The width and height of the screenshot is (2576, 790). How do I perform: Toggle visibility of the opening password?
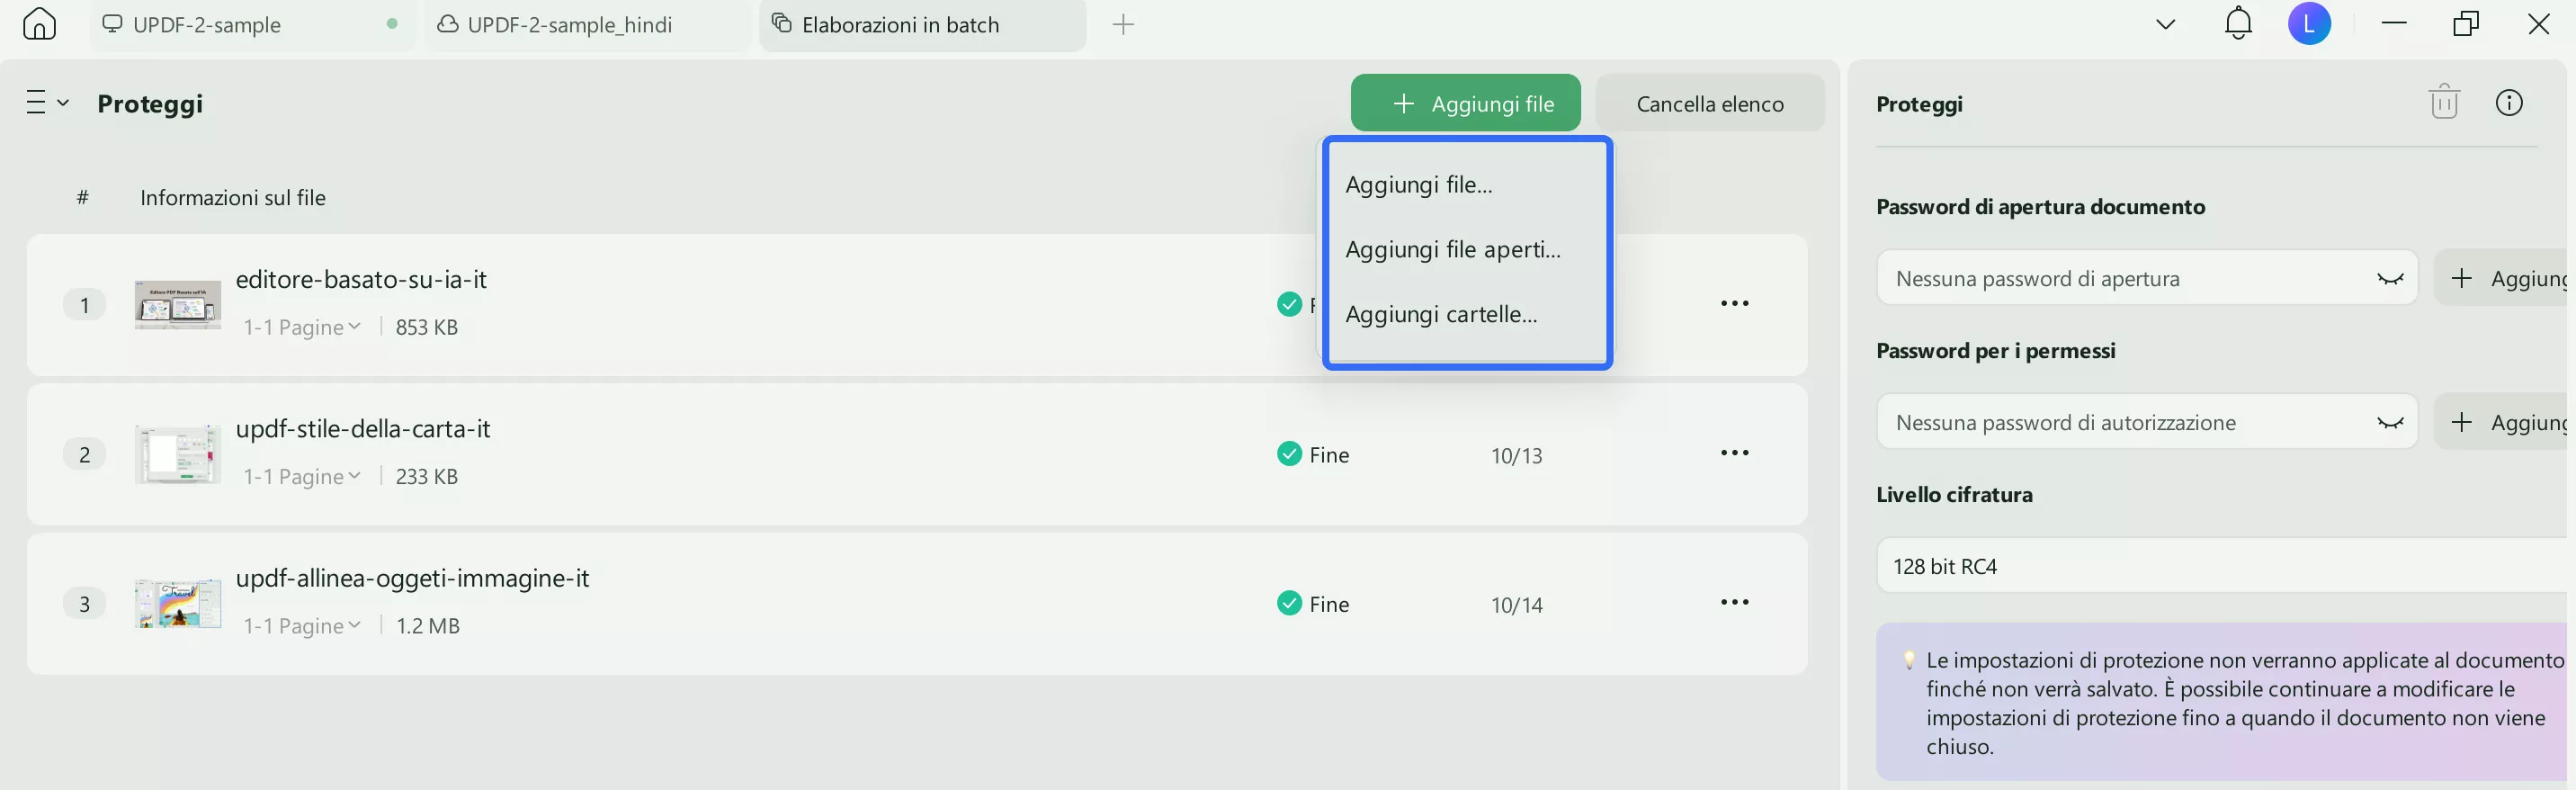[x=2389, y=279]
